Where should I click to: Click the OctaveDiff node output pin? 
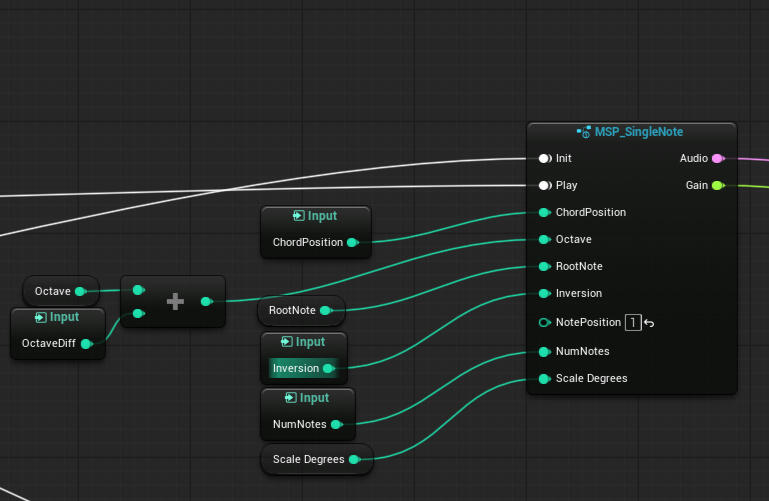[86, 343]
